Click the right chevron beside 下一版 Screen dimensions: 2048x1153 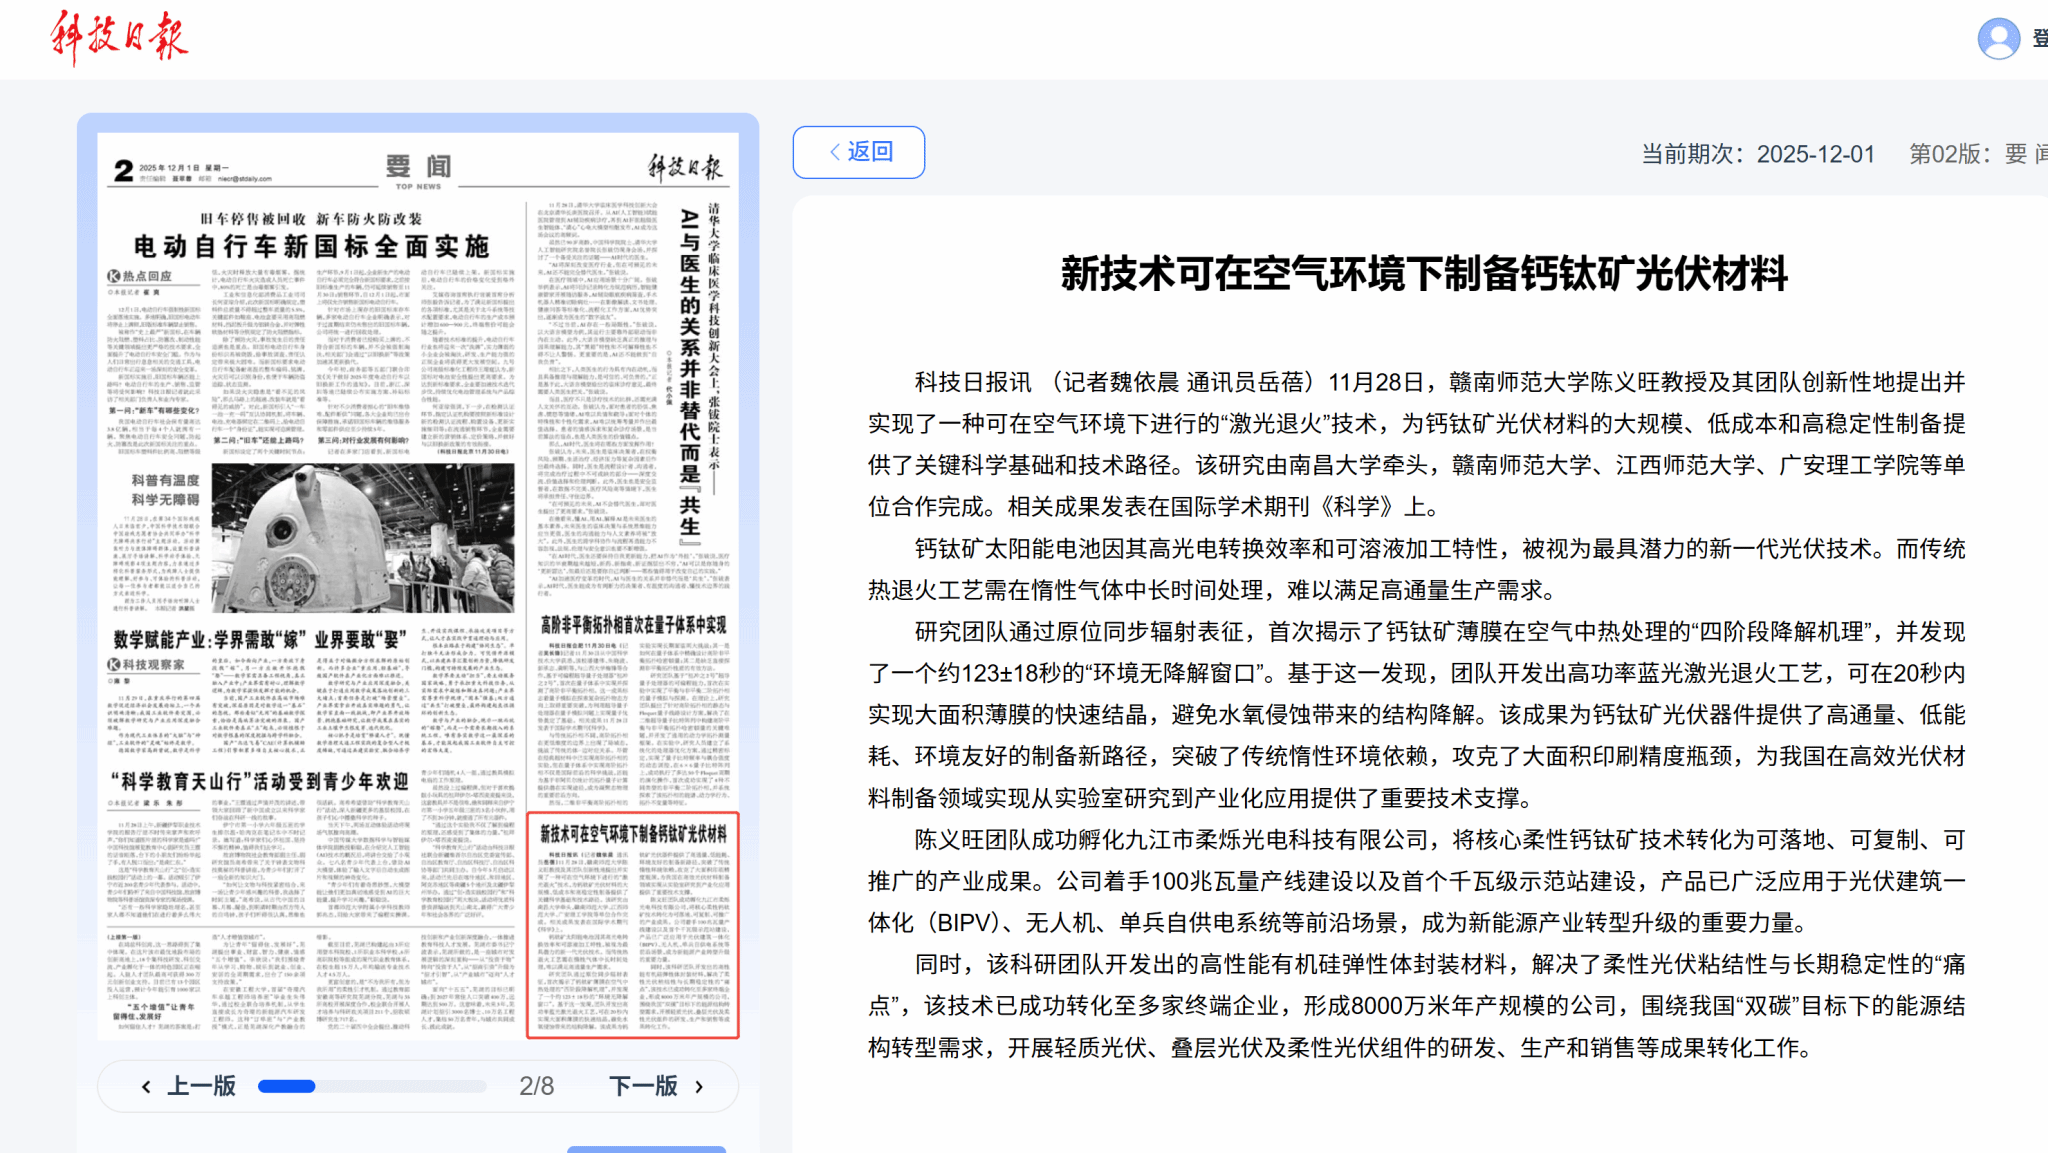699,1087
